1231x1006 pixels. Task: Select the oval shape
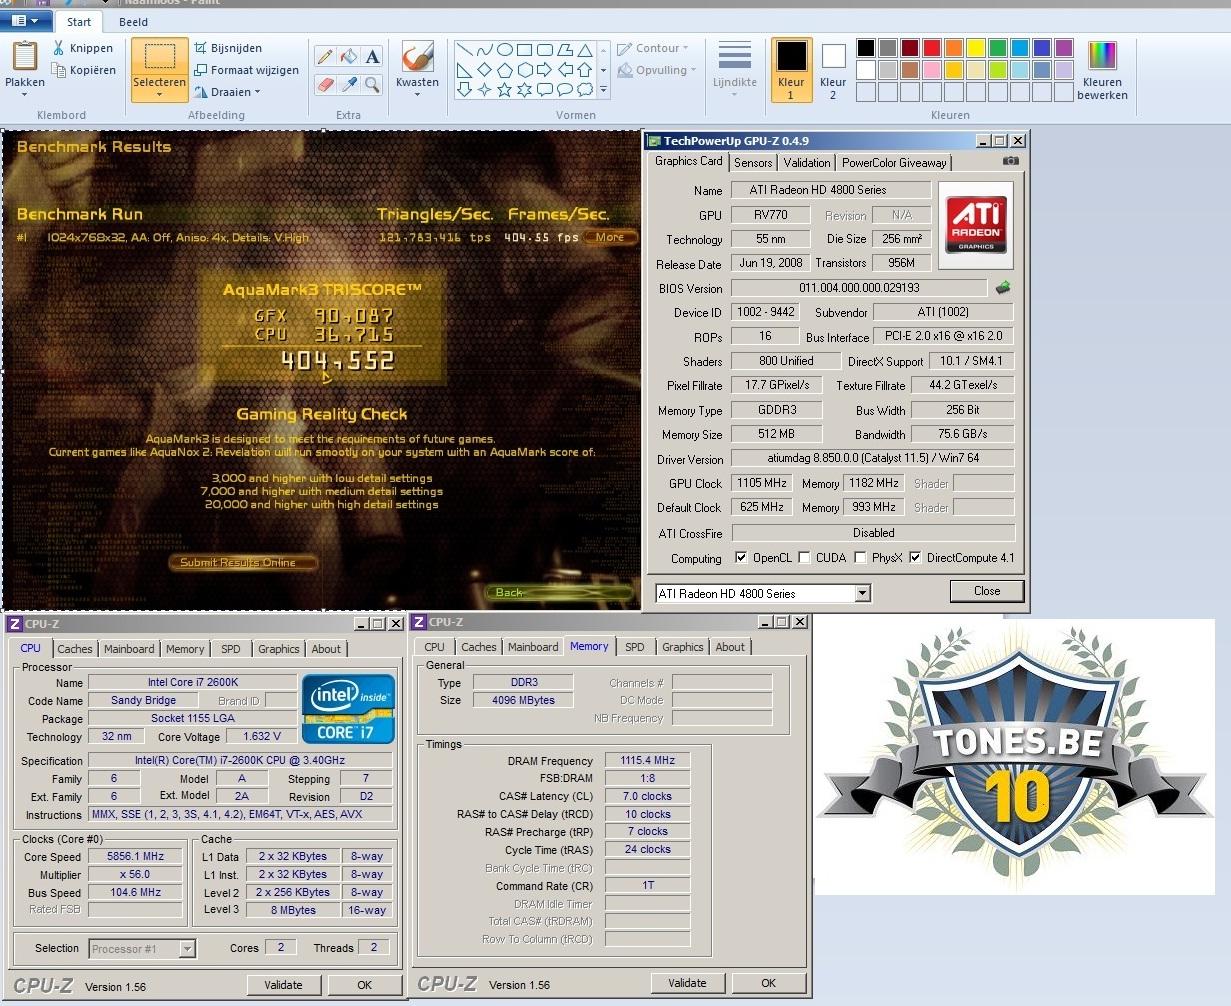click(505, 50)
